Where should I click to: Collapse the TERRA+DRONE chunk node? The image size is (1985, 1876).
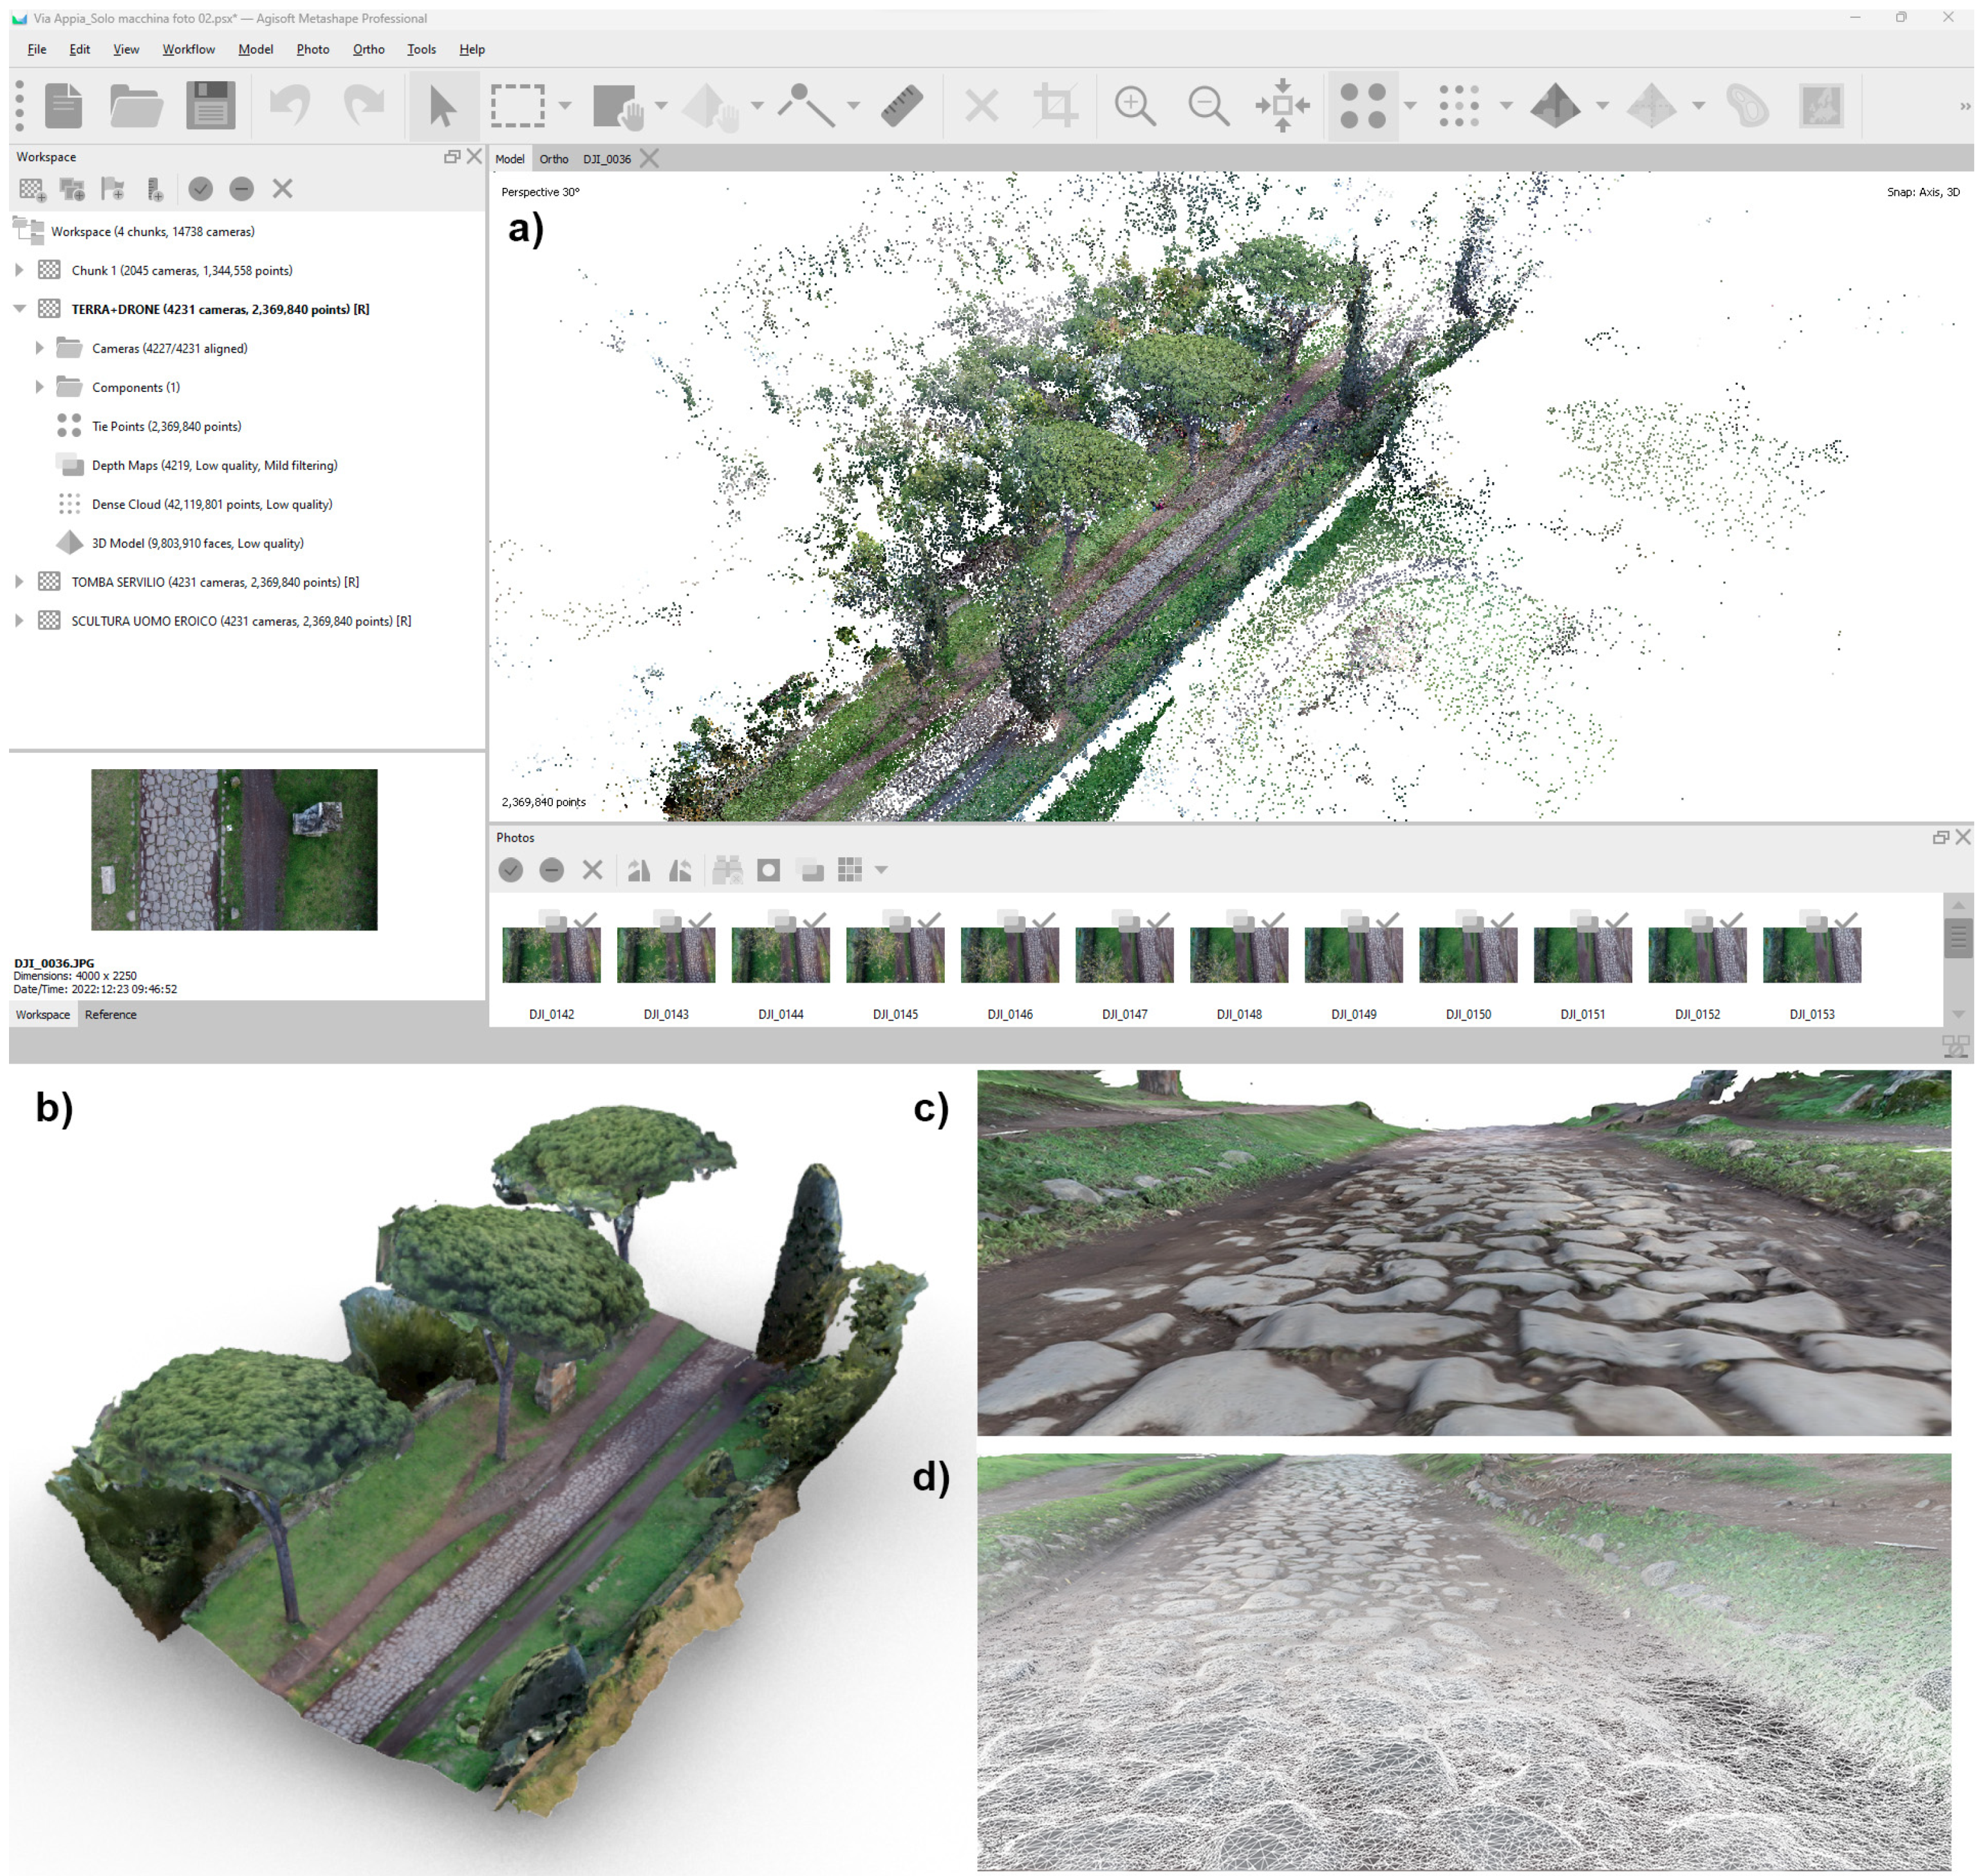pos(19,309)
